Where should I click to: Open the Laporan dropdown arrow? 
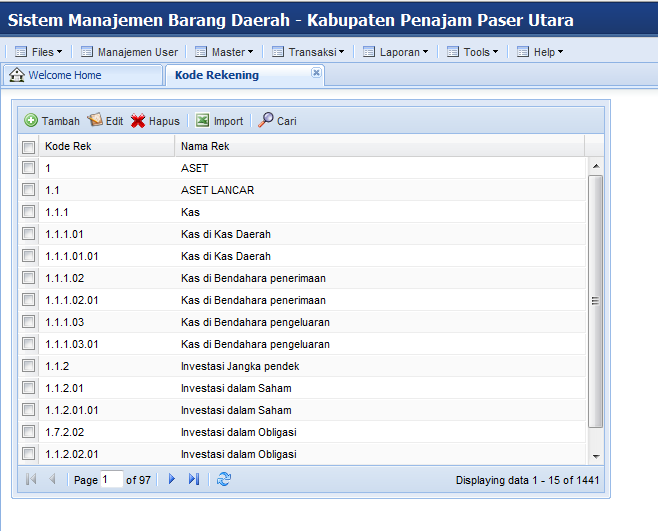(x=426, y=52)
